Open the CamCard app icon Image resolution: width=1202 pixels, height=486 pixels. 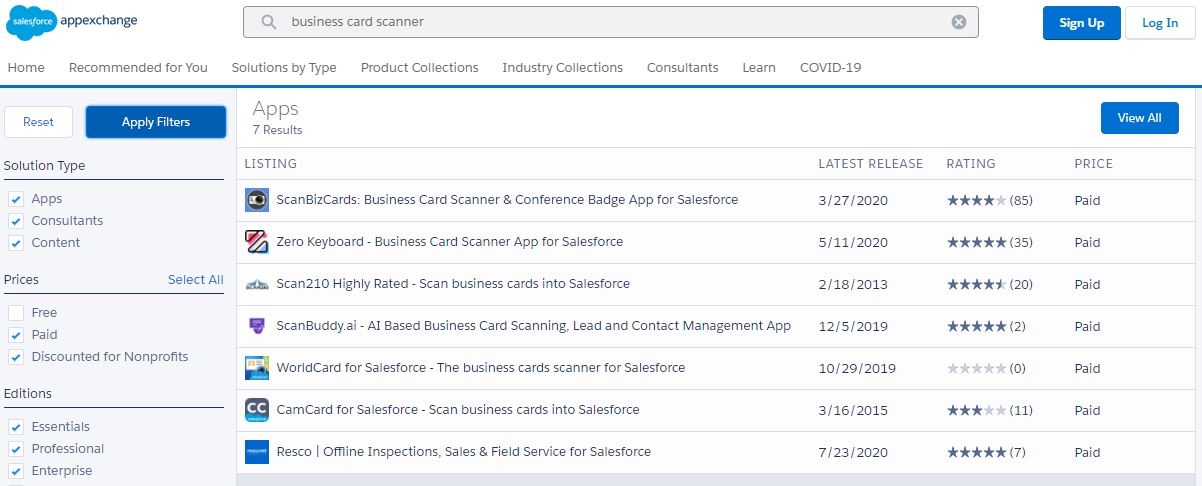(x=257, y=410)
